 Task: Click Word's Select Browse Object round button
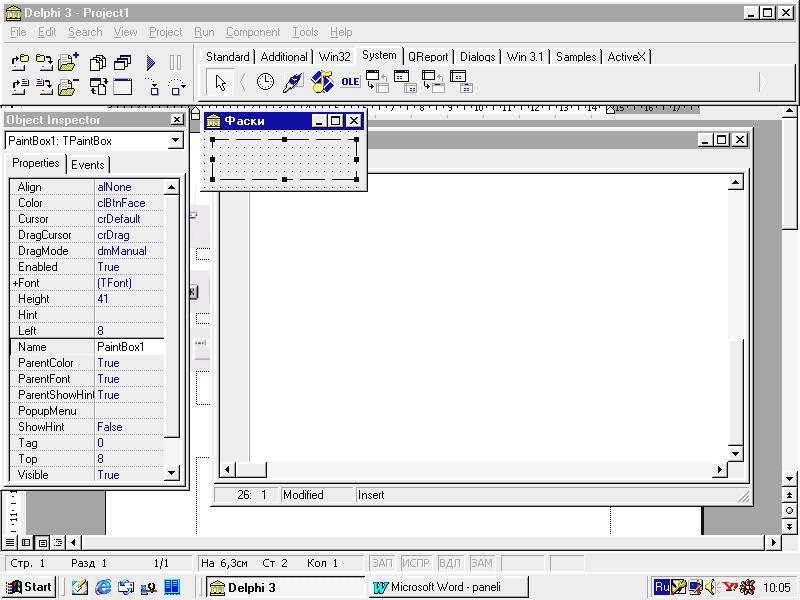tap(789, 510)
